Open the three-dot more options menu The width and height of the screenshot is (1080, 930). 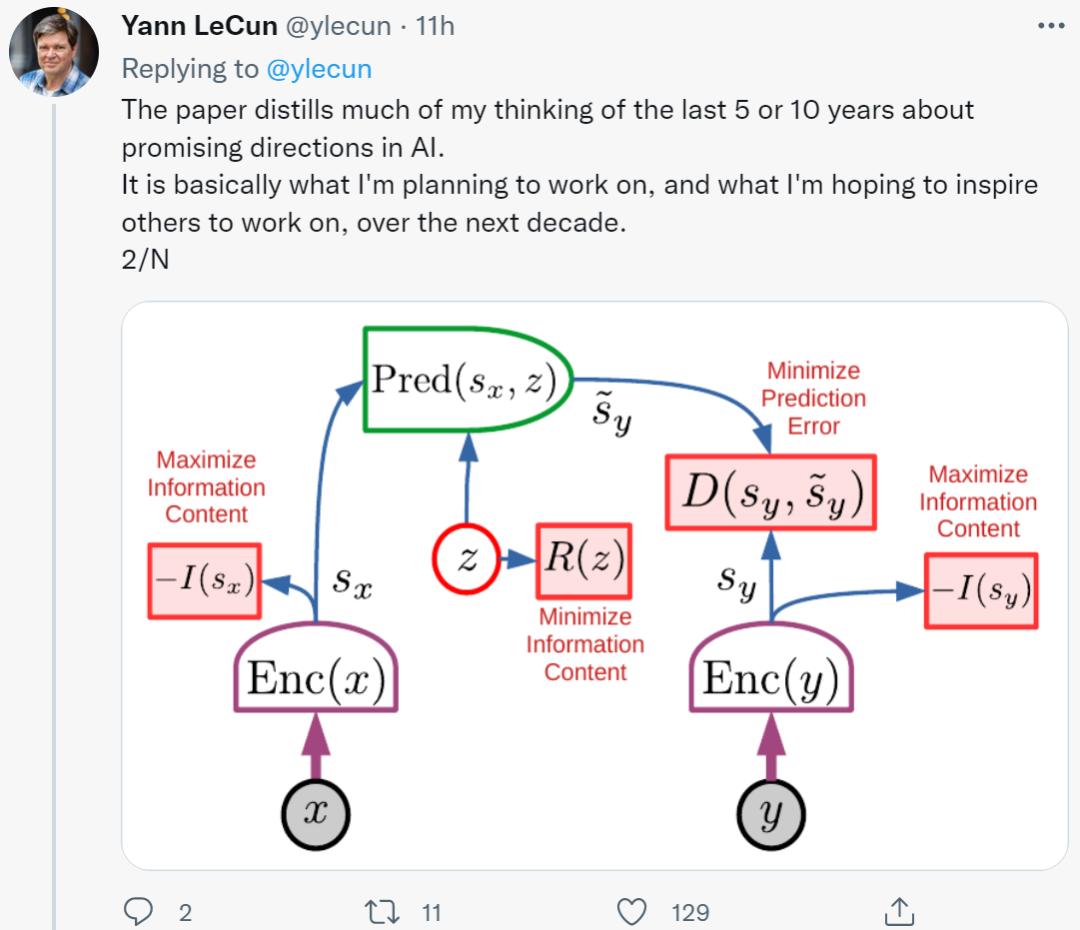pos(1051,26)
